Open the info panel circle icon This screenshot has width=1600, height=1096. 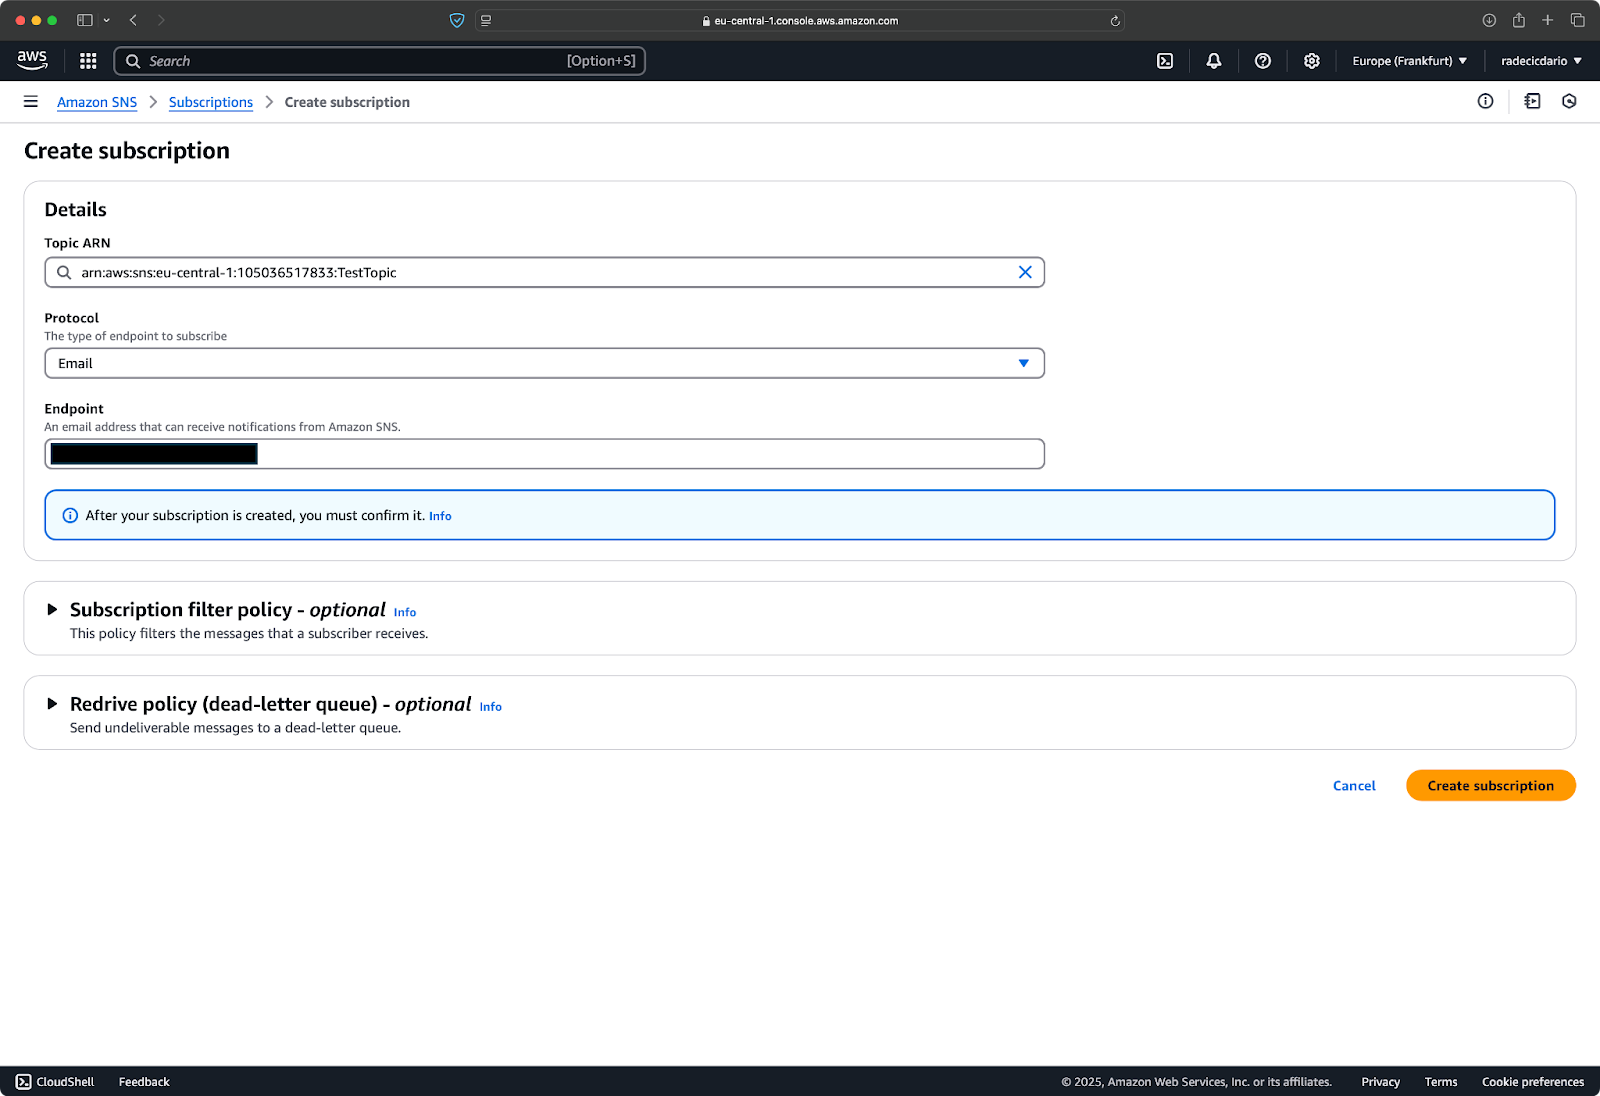pyautogui.click(x=1485, y=101)
